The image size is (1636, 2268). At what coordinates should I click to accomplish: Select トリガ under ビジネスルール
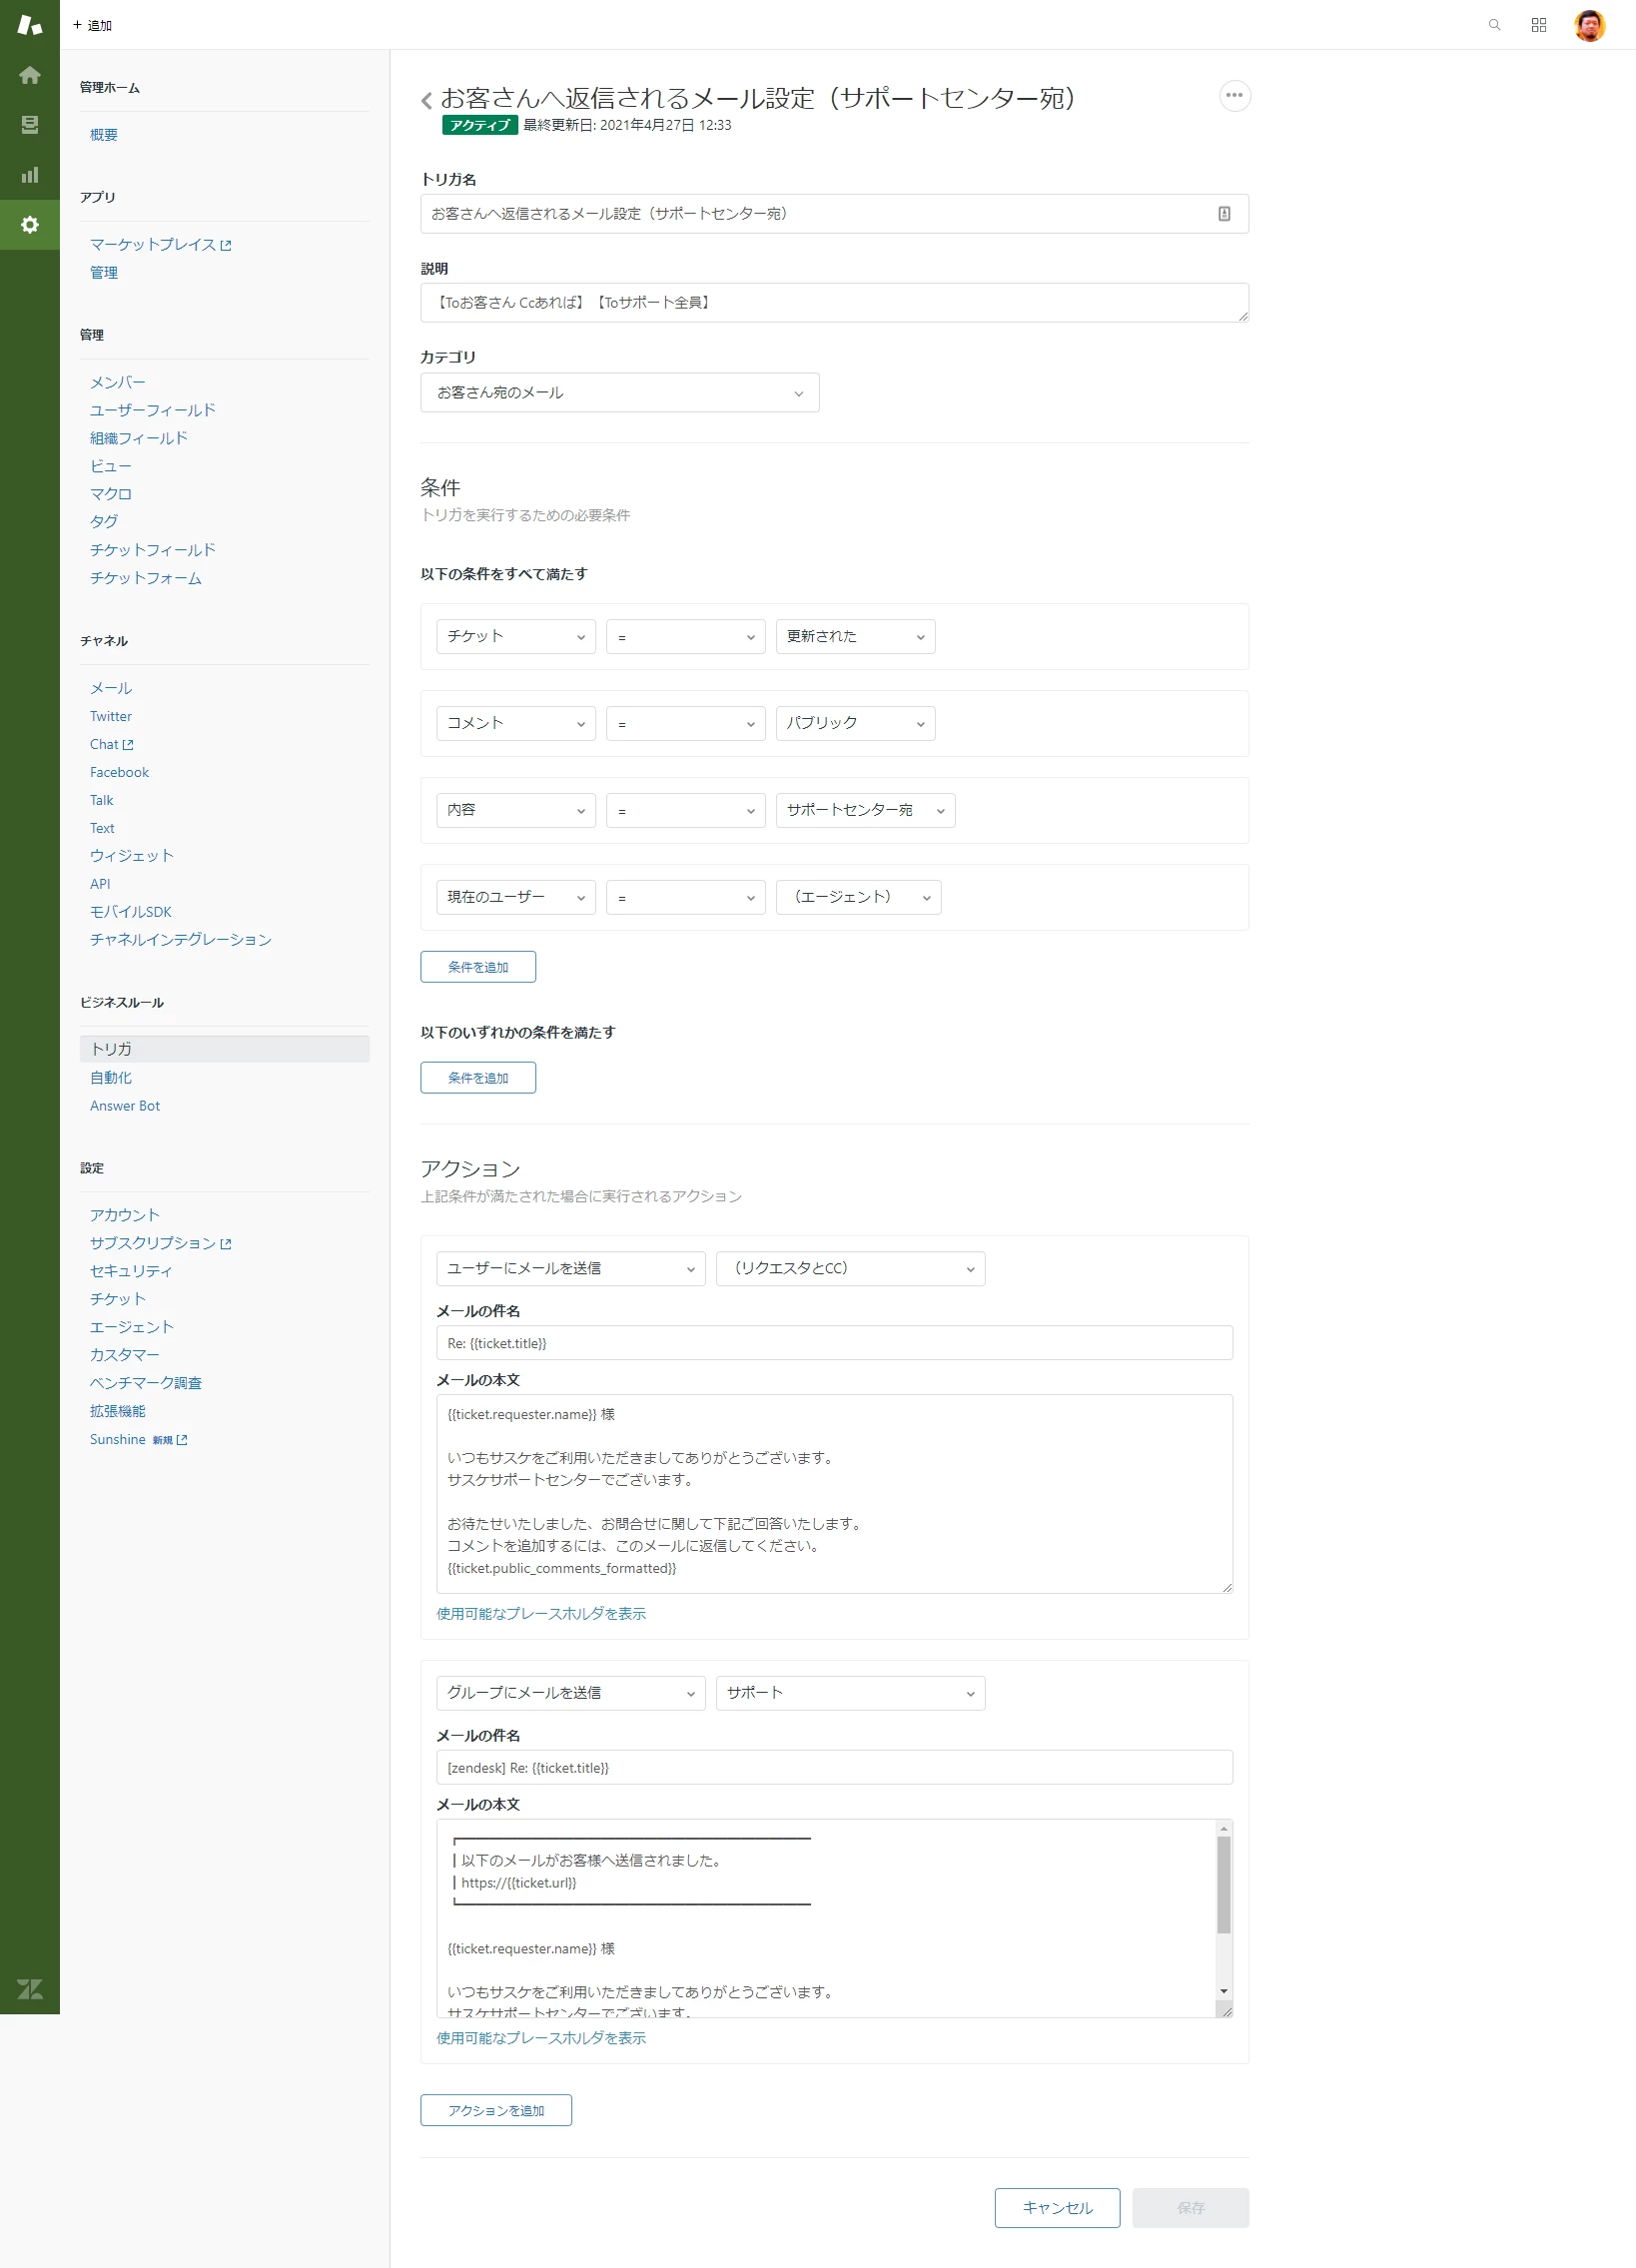coord(224,1049)
